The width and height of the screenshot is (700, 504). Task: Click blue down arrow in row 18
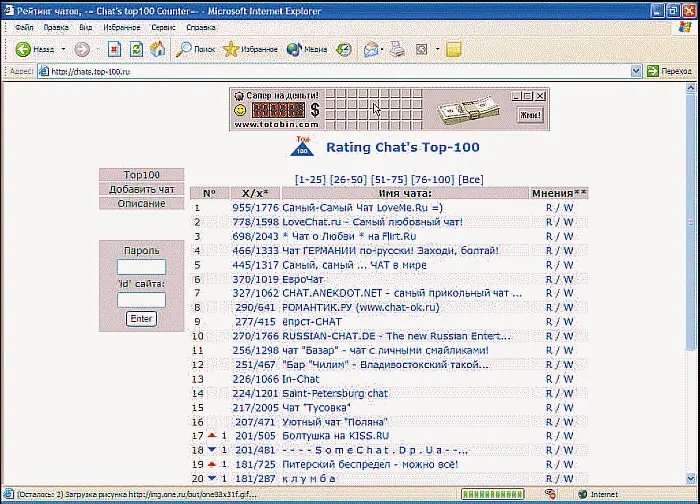tap(212, 450)
